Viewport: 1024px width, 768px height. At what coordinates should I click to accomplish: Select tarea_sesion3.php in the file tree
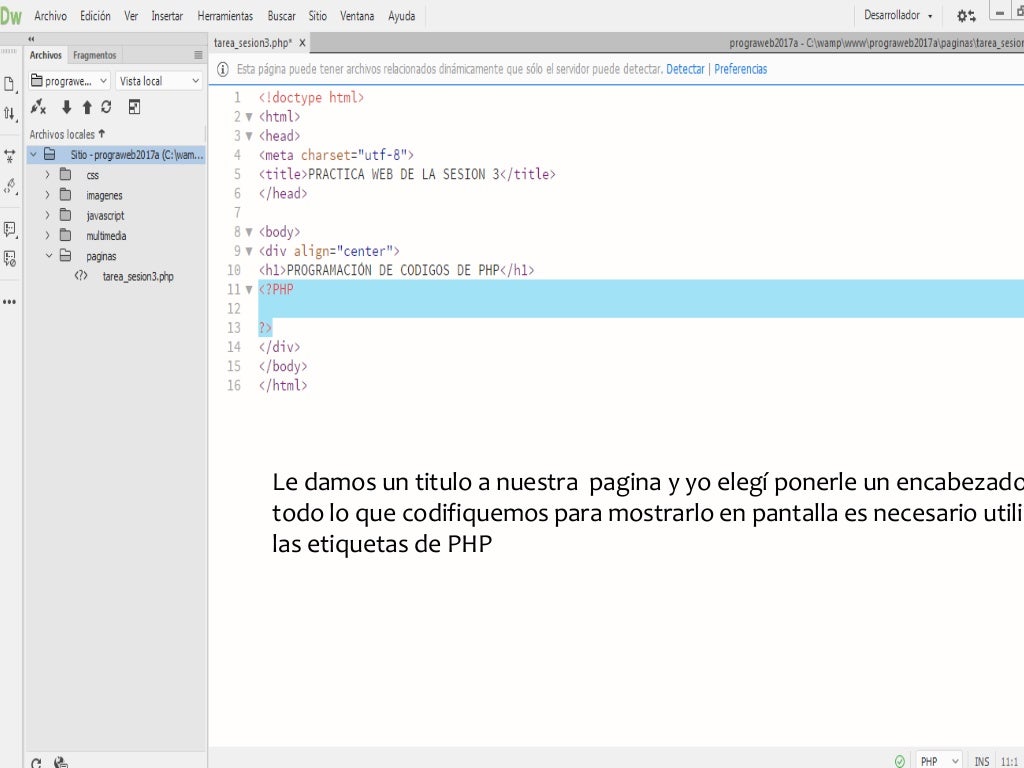(x=137, y=277)
